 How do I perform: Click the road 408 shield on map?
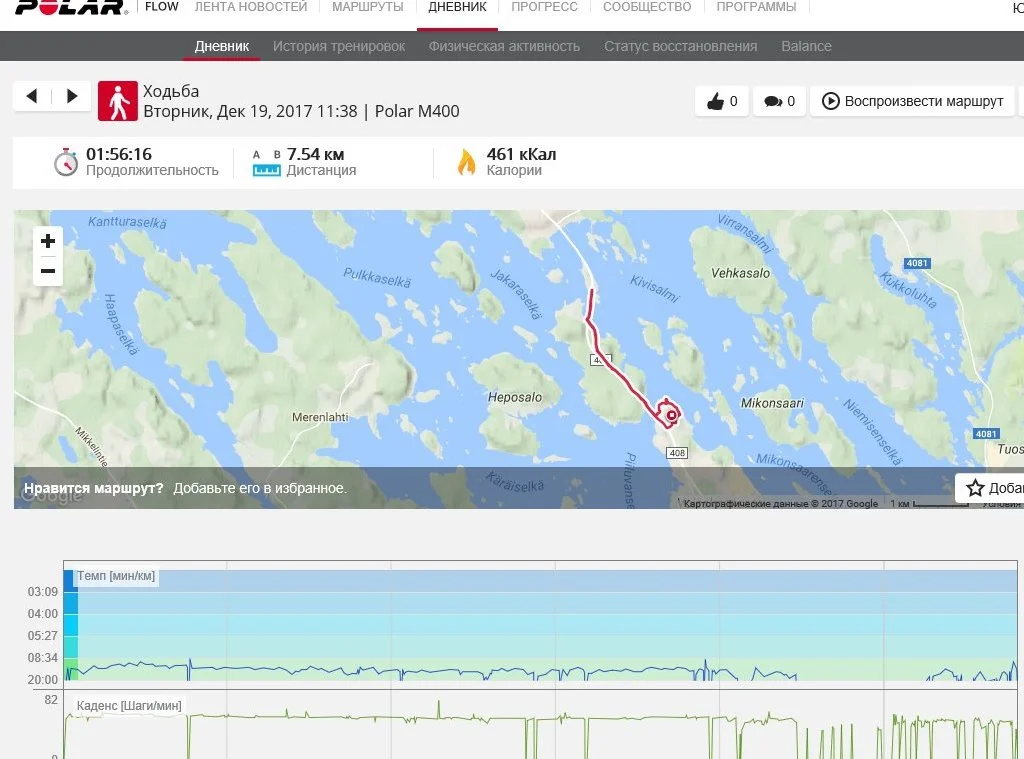677,453
